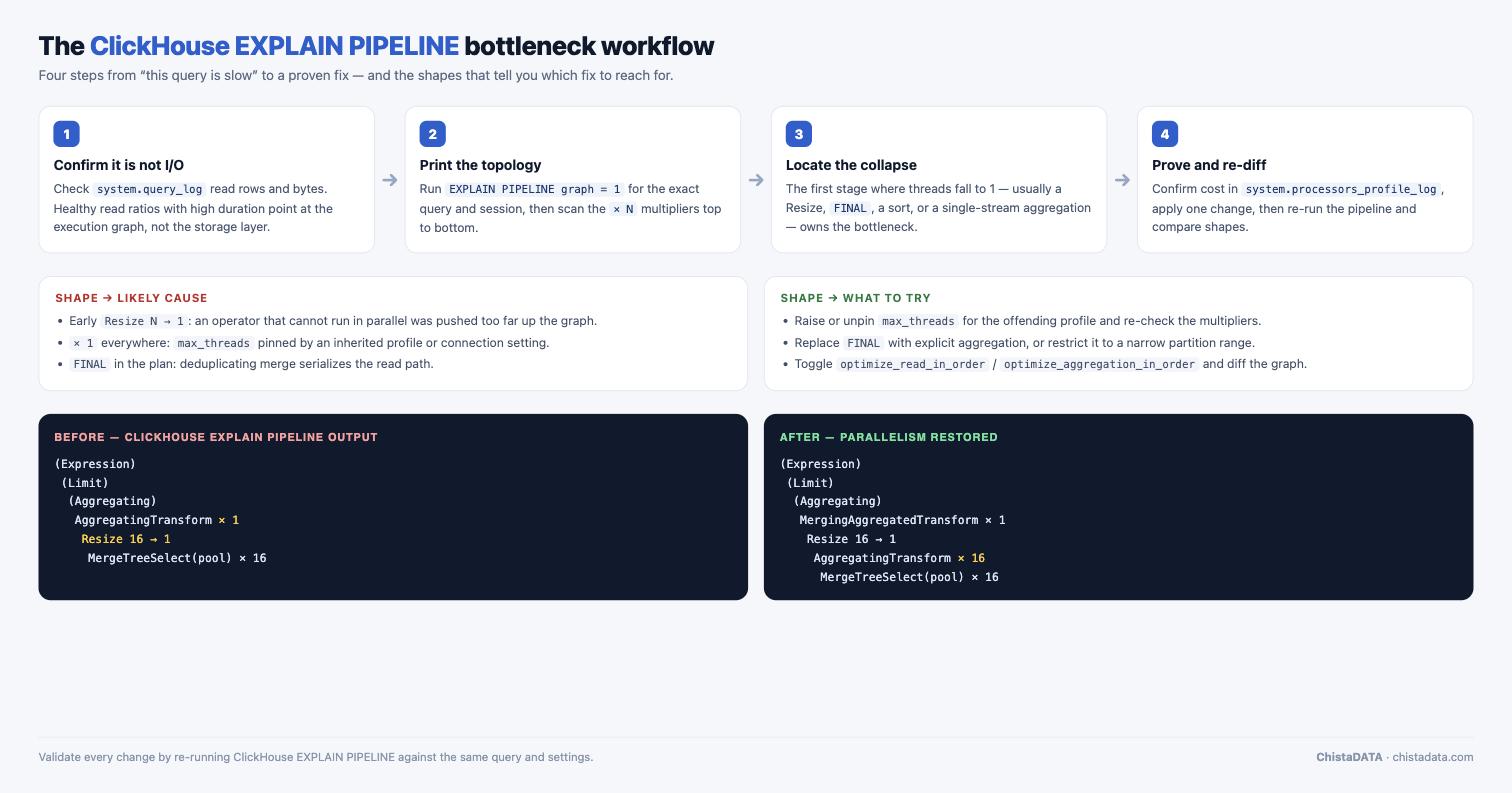Click "MergingAggregatedTransform × 1" line

902,520
